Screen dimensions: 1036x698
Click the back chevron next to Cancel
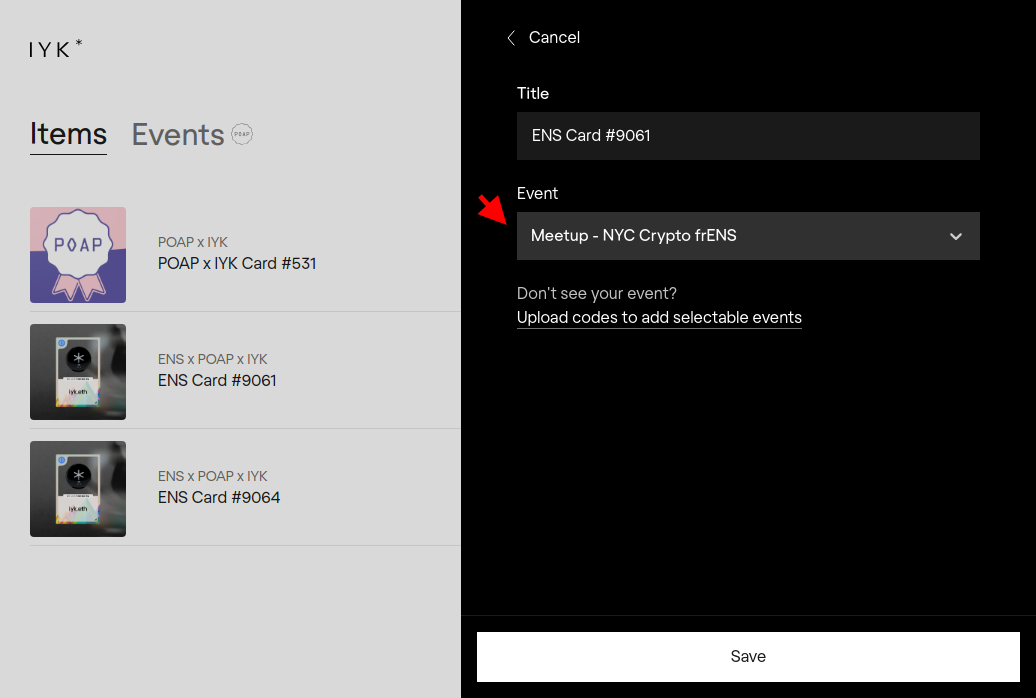(x=511, y=38)
